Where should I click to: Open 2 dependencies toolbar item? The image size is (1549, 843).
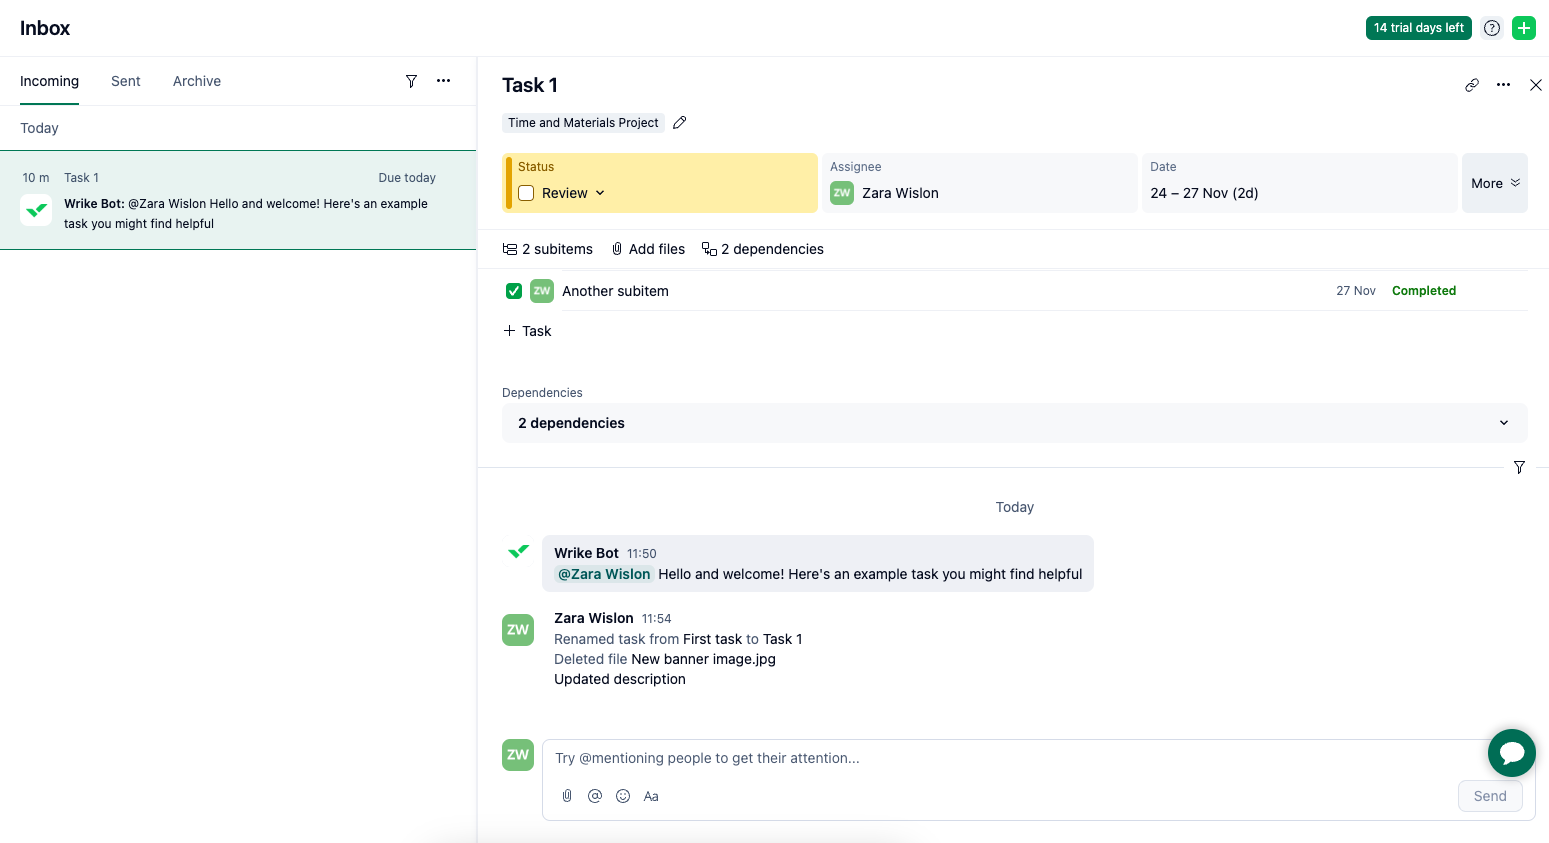[763, 249]
